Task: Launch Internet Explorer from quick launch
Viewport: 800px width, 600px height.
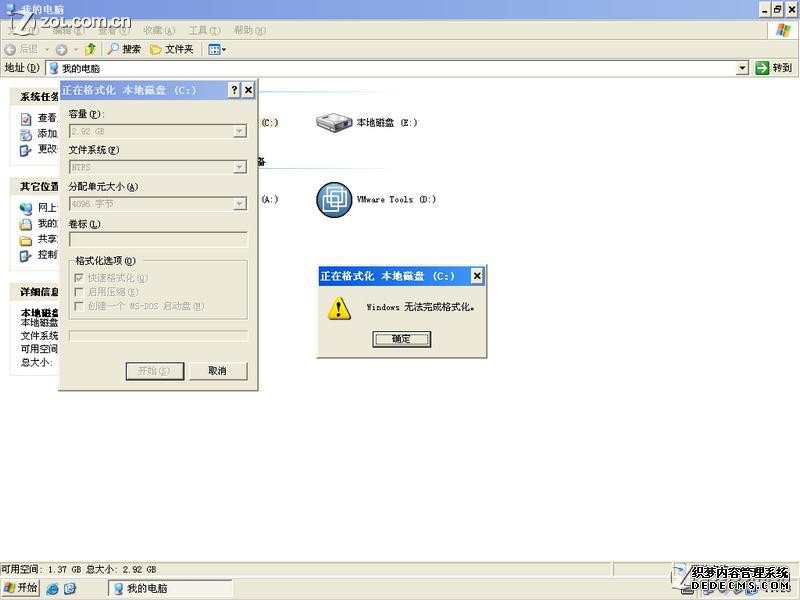Action: (53, 588)
